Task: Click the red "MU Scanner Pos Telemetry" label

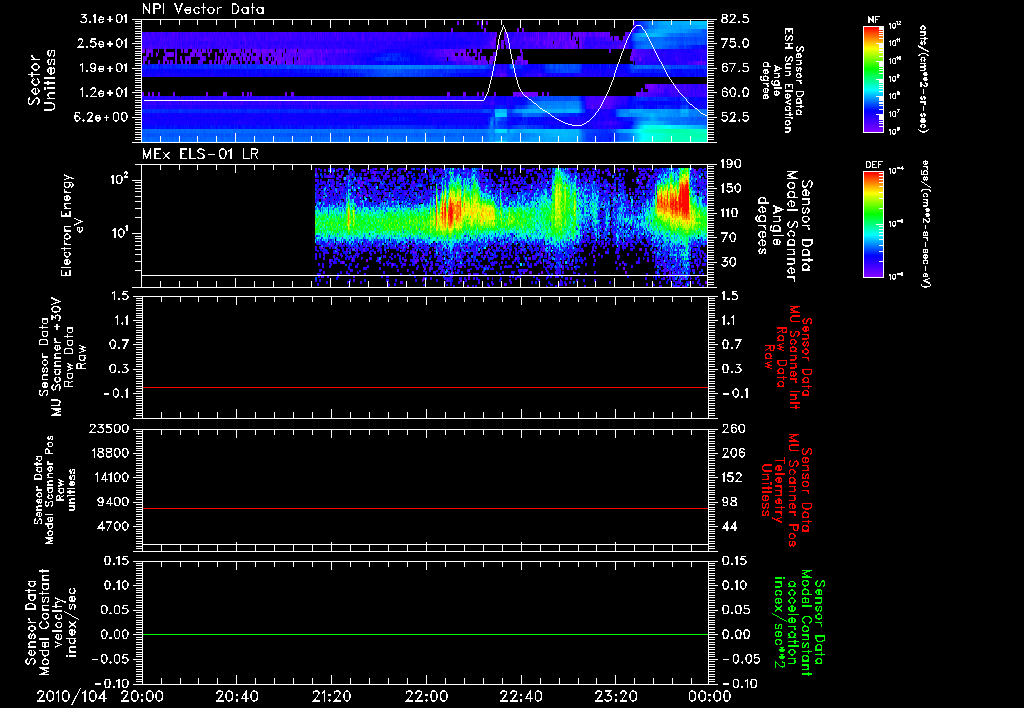Action: (786, 490)
